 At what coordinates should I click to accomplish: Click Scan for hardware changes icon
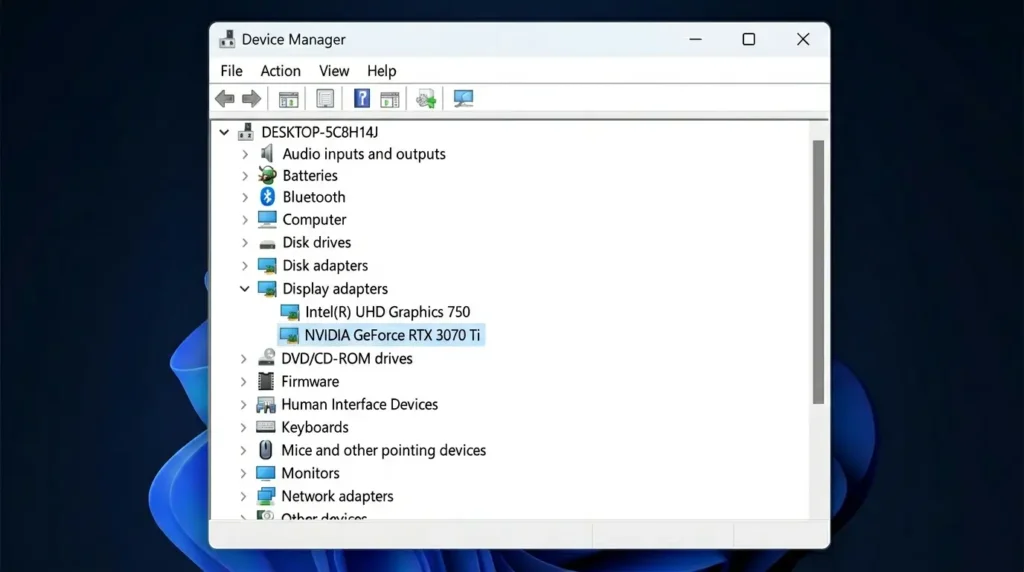click(463, 99)
